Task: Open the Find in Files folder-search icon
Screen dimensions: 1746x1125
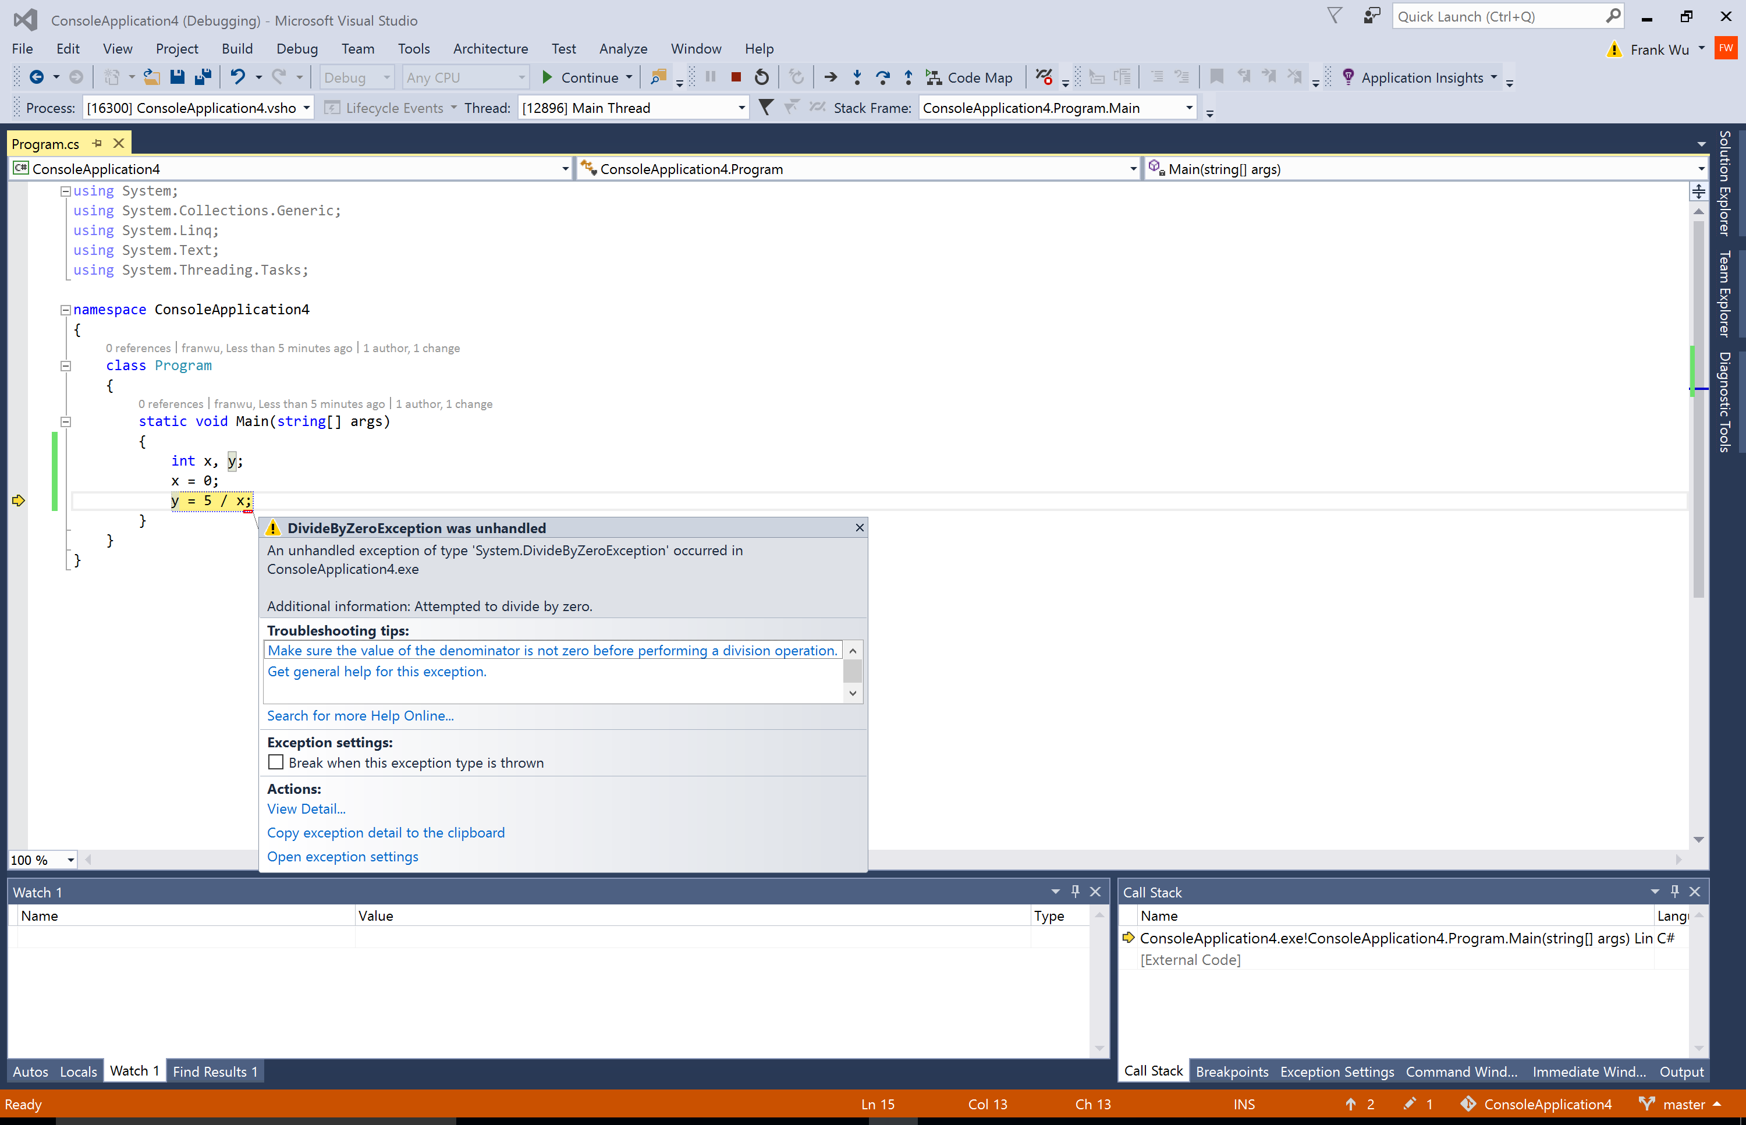Action: point(658,77)
